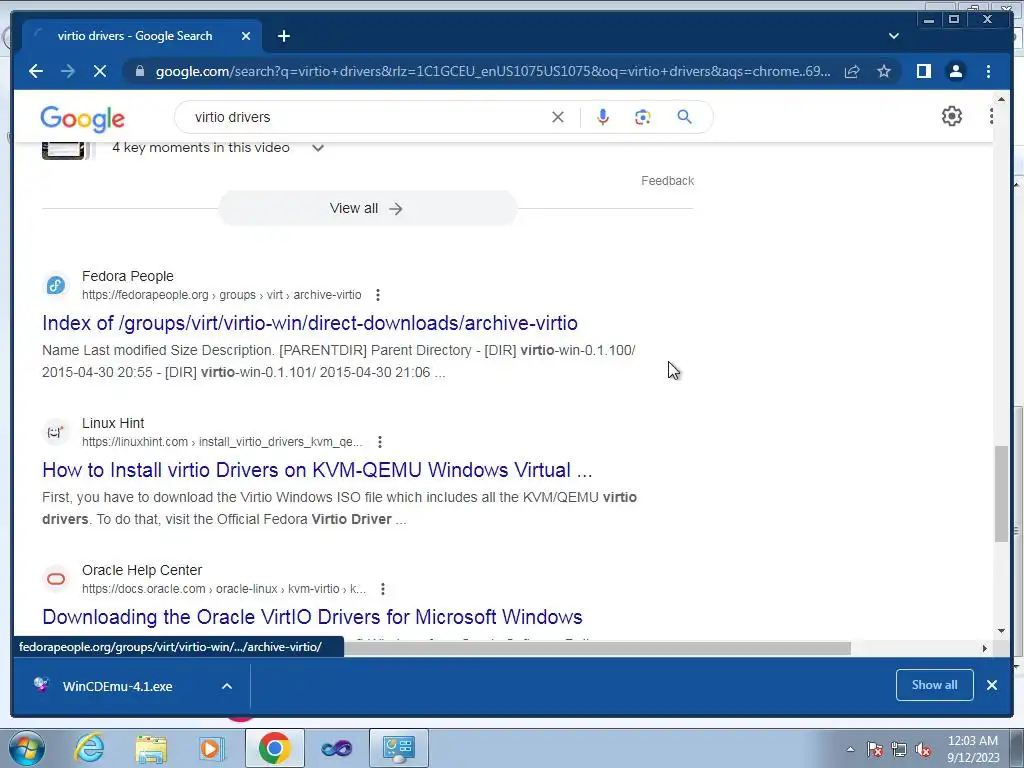The width and height of the screenshot is (1024, 768).
Task: Click the forward navigation arrow
Action: pyautogui.click(x=68, y=71)
